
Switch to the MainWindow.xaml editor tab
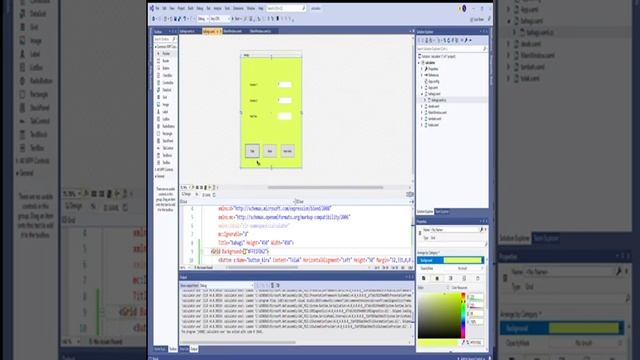pyautogui.click(x=233, y=31)
